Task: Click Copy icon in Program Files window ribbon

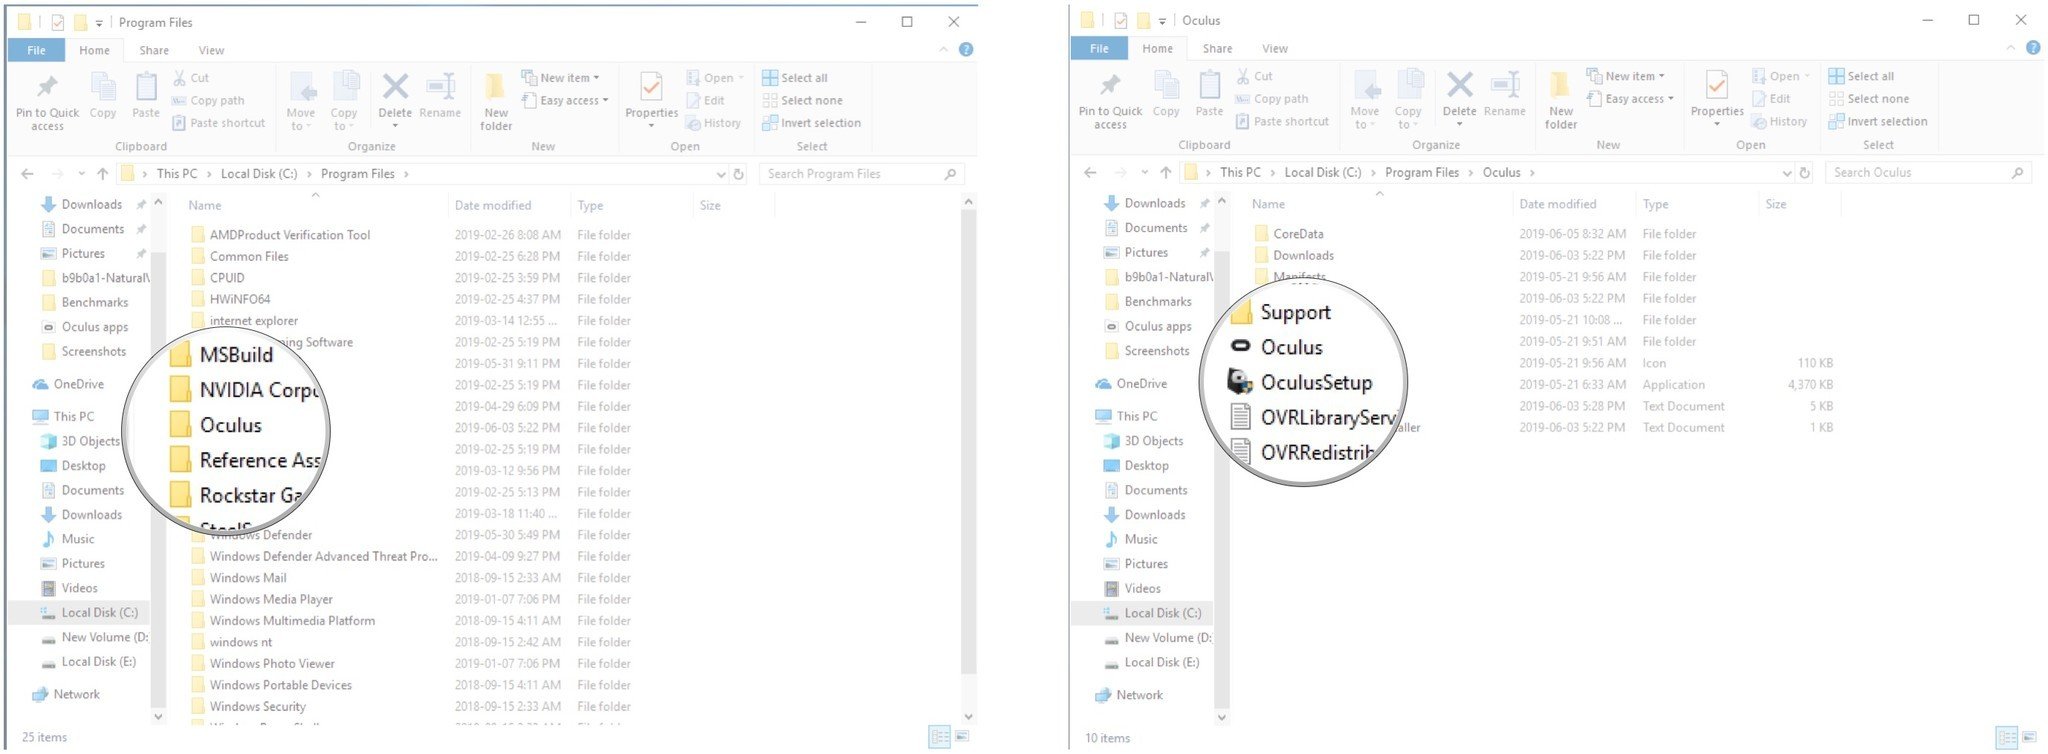Action: tap(103, 87)
